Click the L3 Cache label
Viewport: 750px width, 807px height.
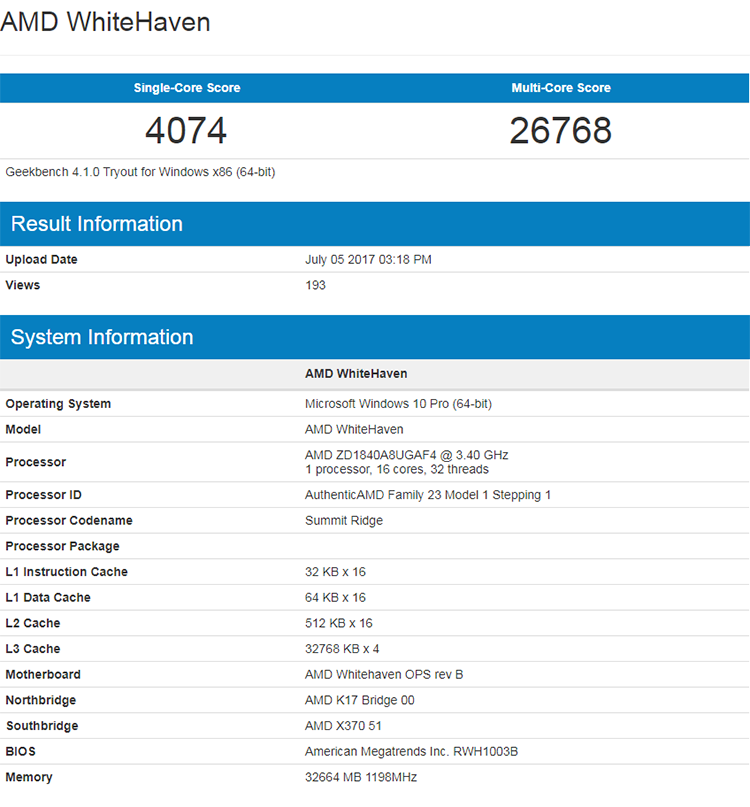tap(32, 649)
